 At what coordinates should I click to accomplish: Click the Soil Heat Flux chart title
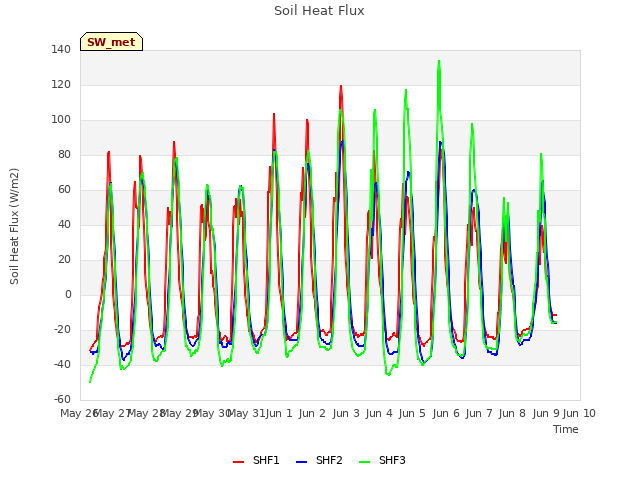point(319,11)
